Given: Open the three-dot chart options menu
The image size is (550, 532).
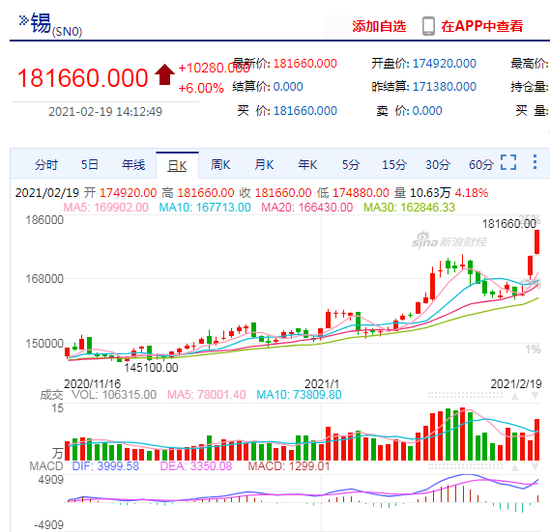Looking at the screenshot, I should pyautogui.click(x=535, y=162).
